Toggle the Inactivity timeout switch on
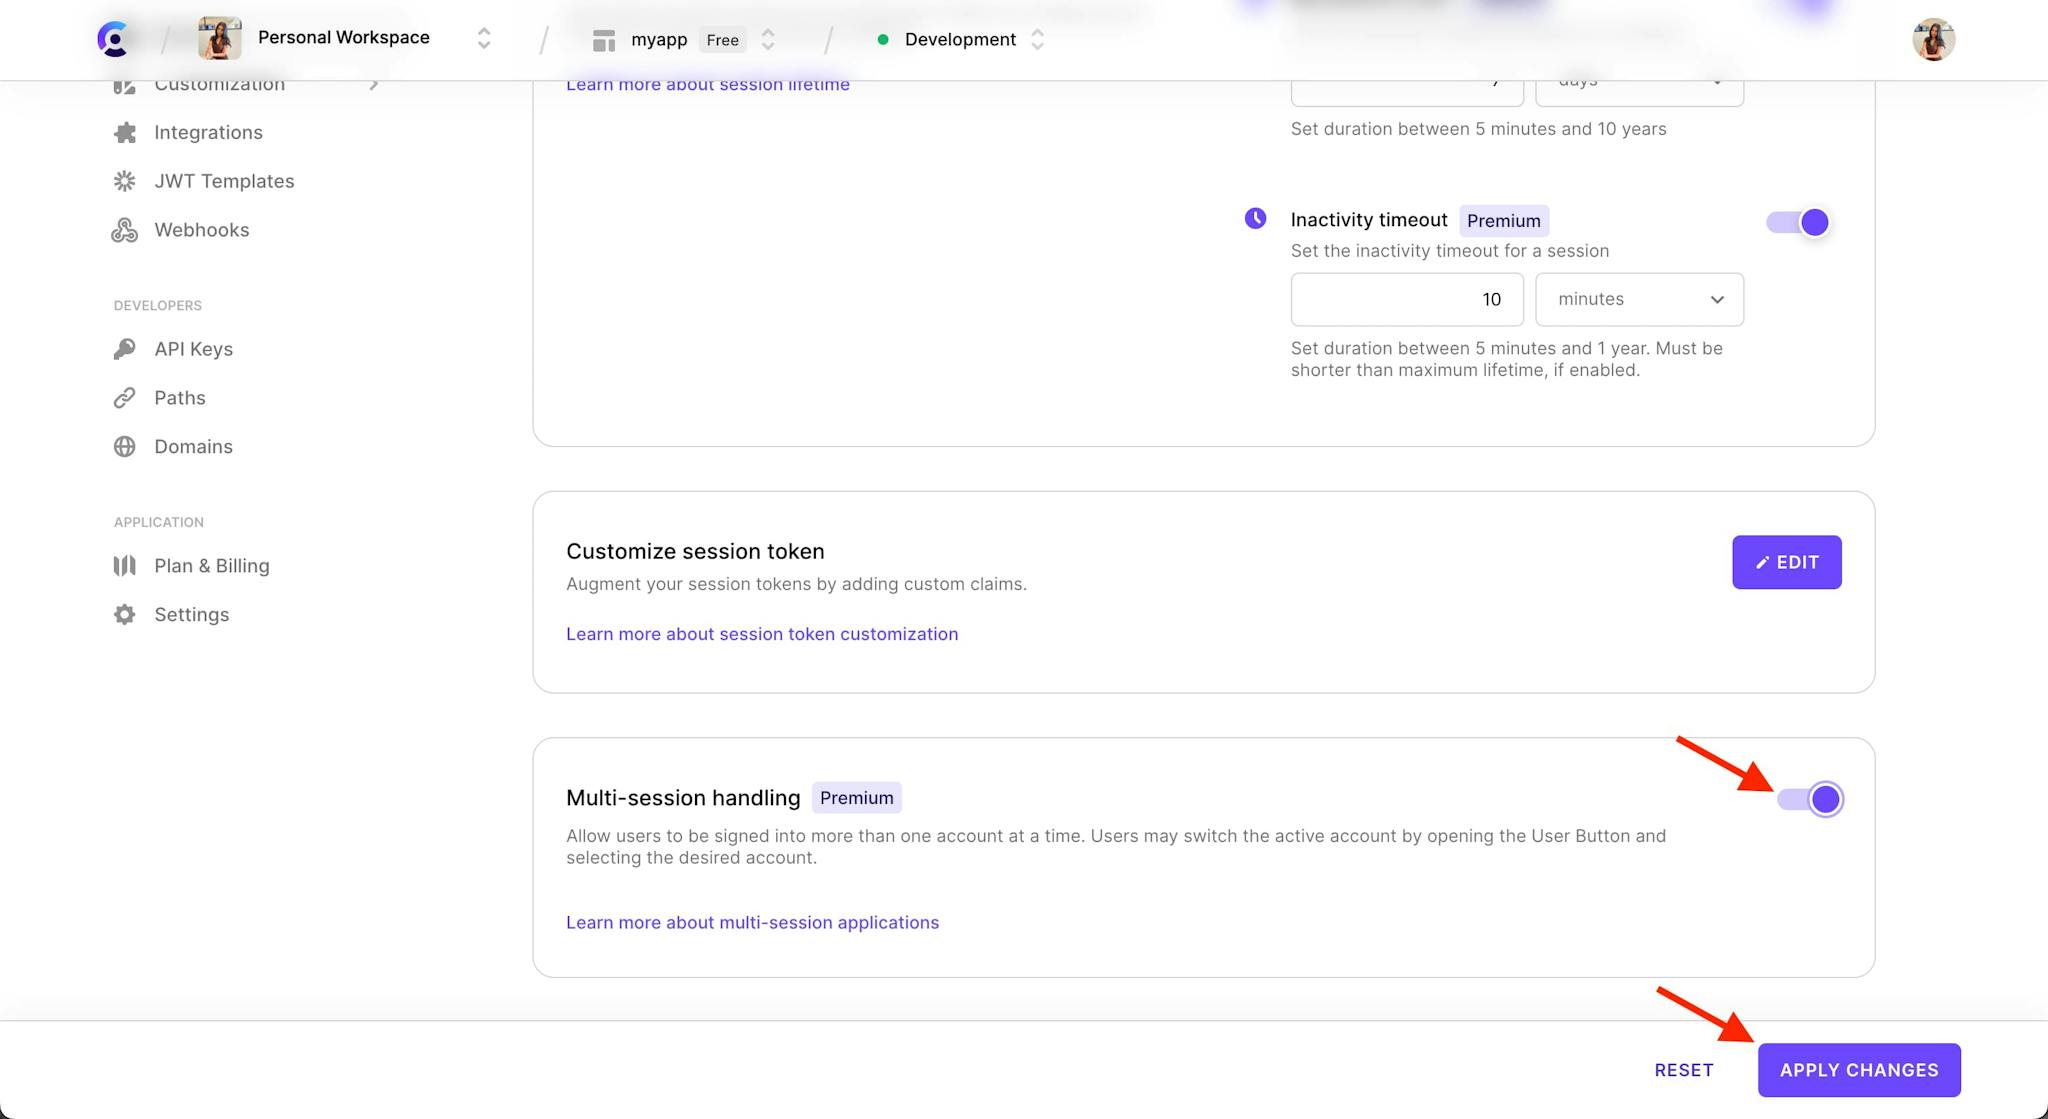The height and width of the screenshot is (1119, 2048). point(1796,220)
